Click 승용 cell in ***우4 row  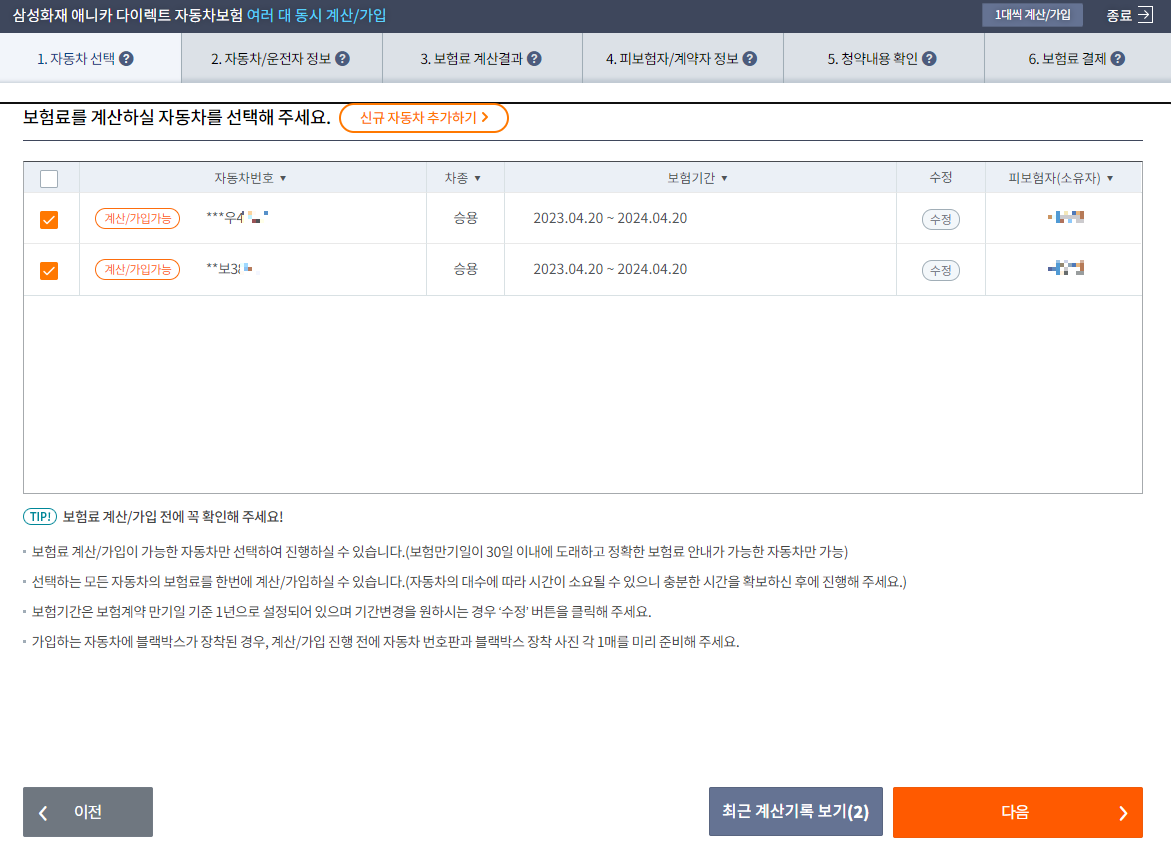pyautogui.click(x=465, y=219)
